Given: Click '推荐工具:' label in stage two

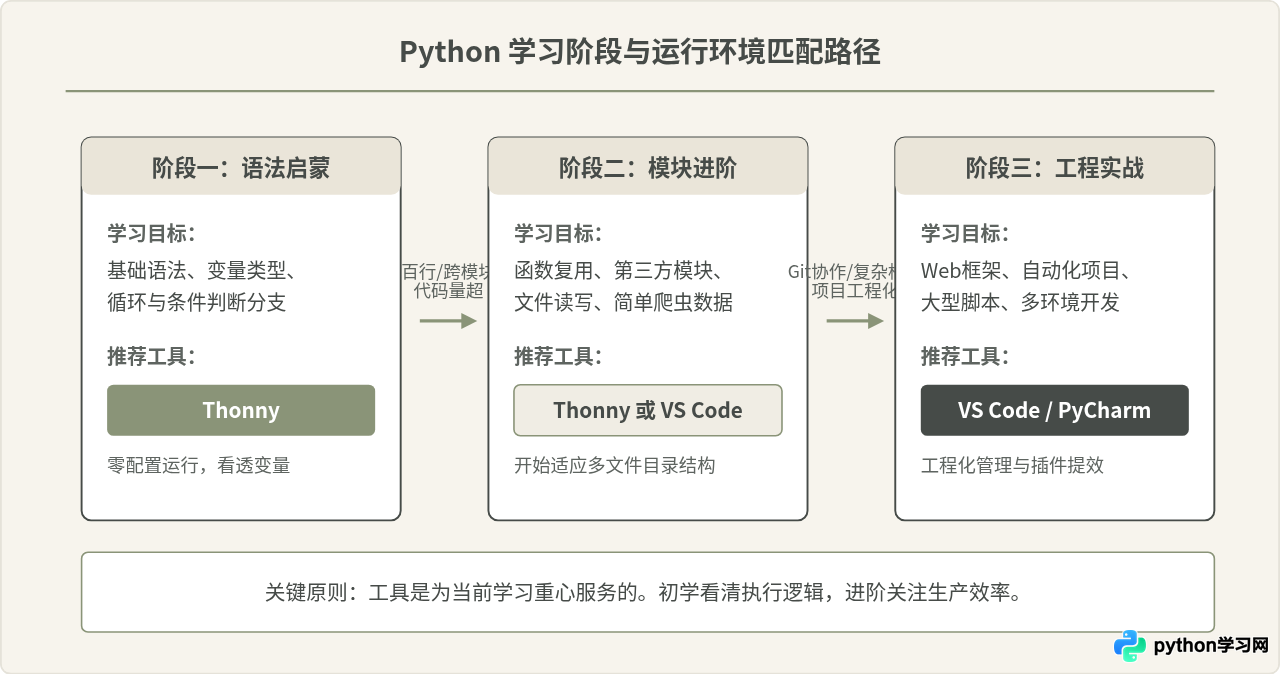Looking at the screenshot, I should tap(558, 356).
